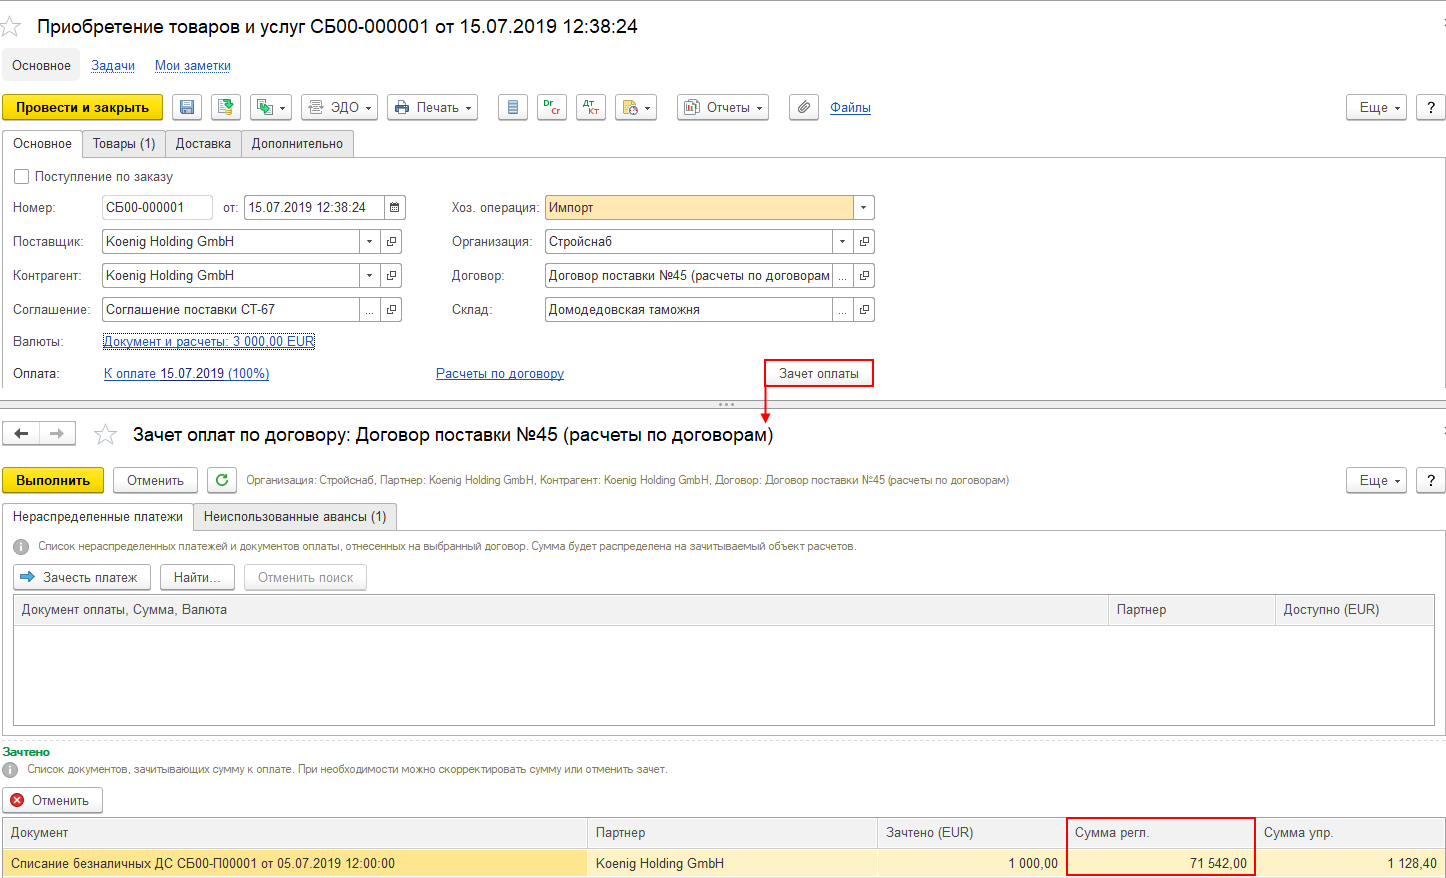
Task: Click the Провести и закрыть button
Action: (x=82, y=107)
